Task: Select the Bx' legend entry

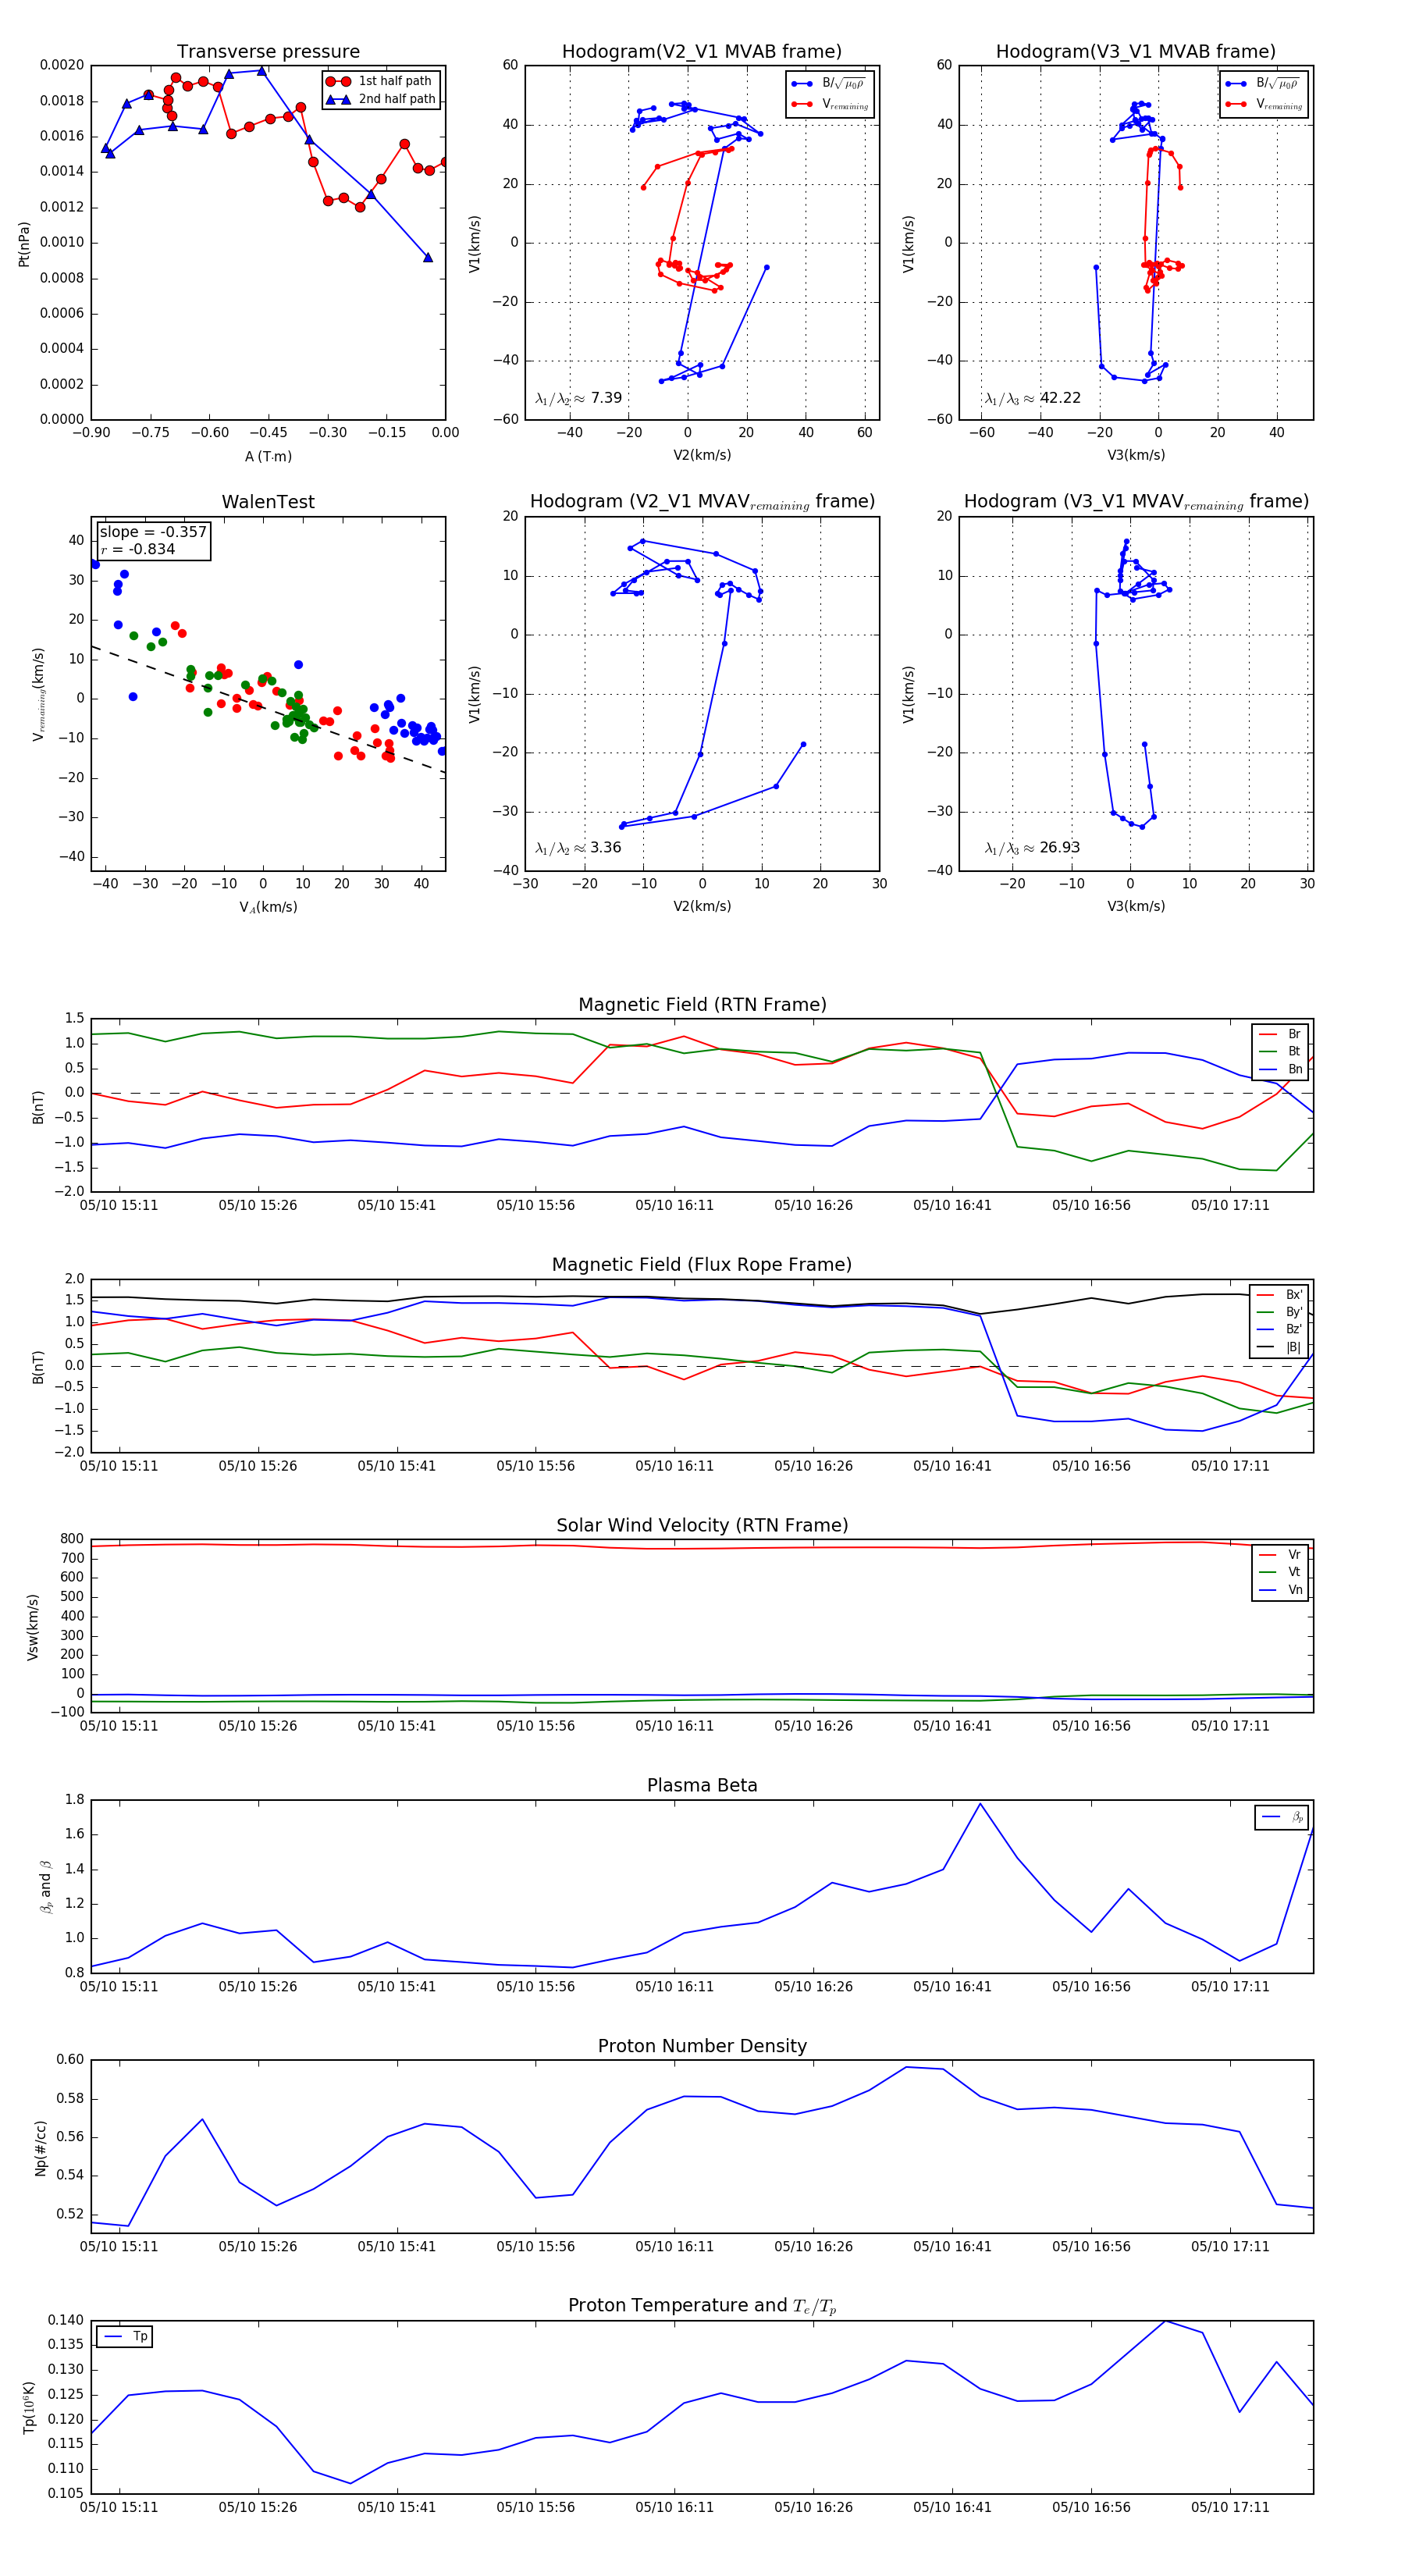Action: pyautogui.click(x=1279, y=1295)
